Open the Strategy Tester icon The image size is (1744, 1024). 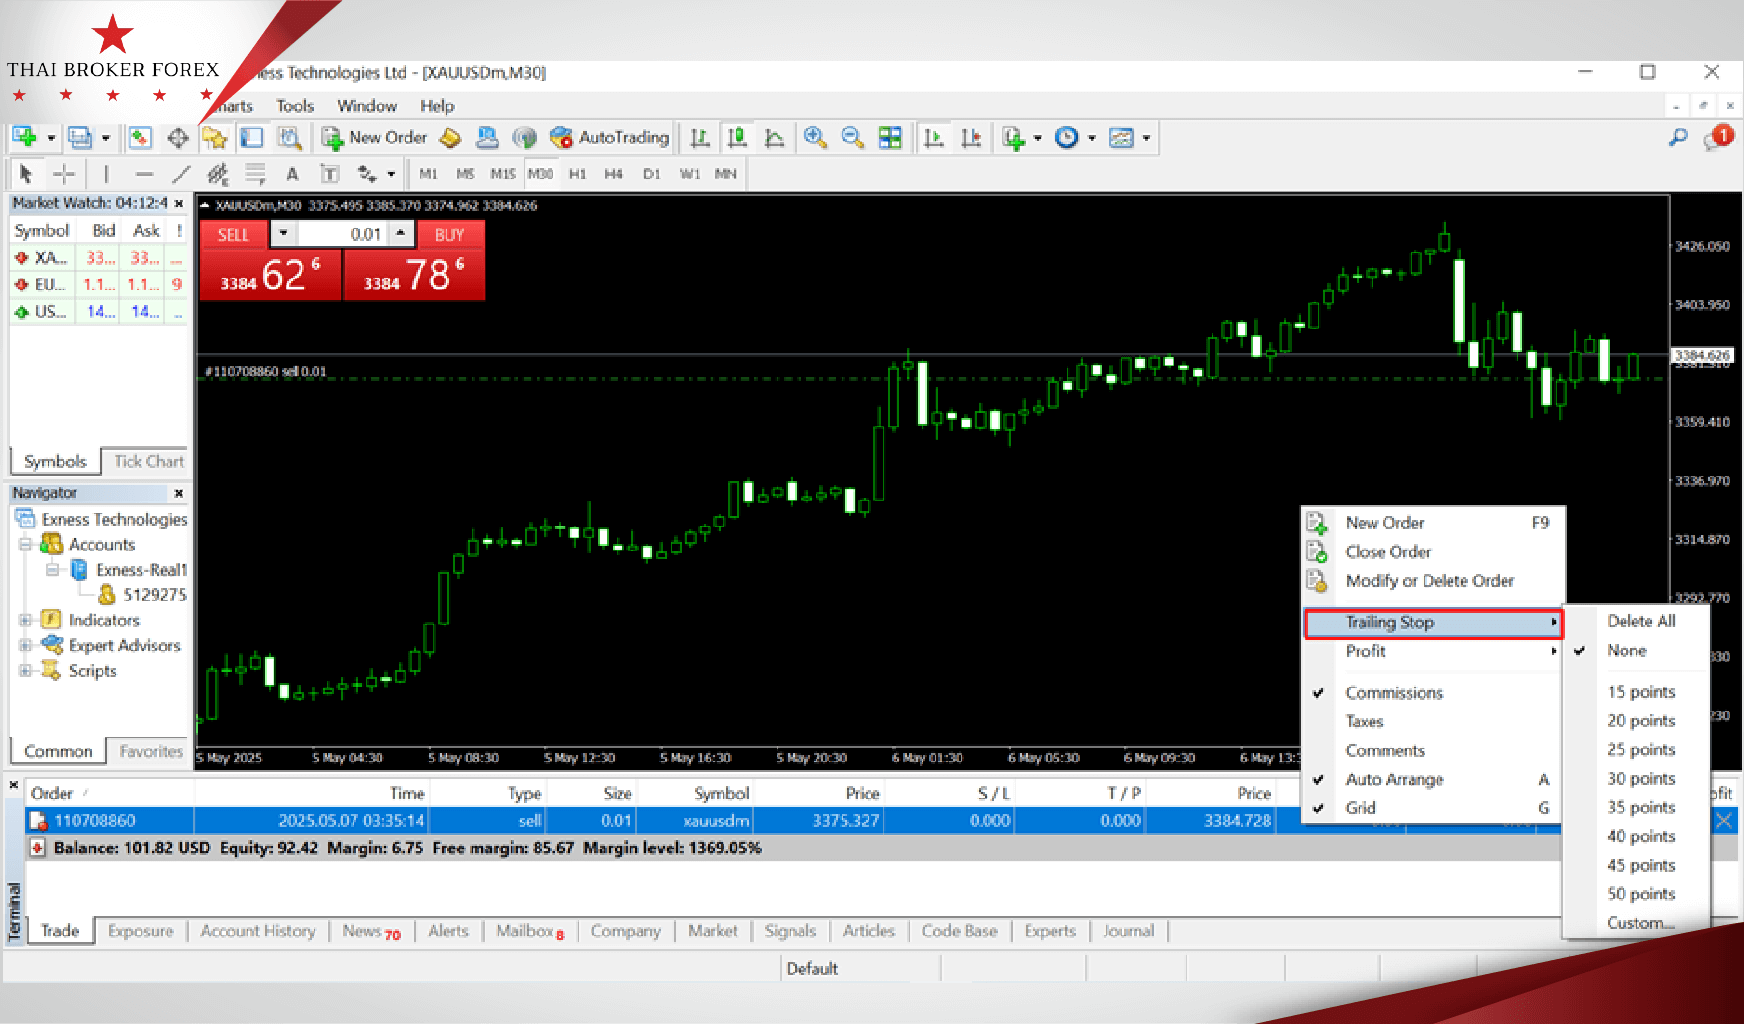pyautogui.click(x=290, y=138)
